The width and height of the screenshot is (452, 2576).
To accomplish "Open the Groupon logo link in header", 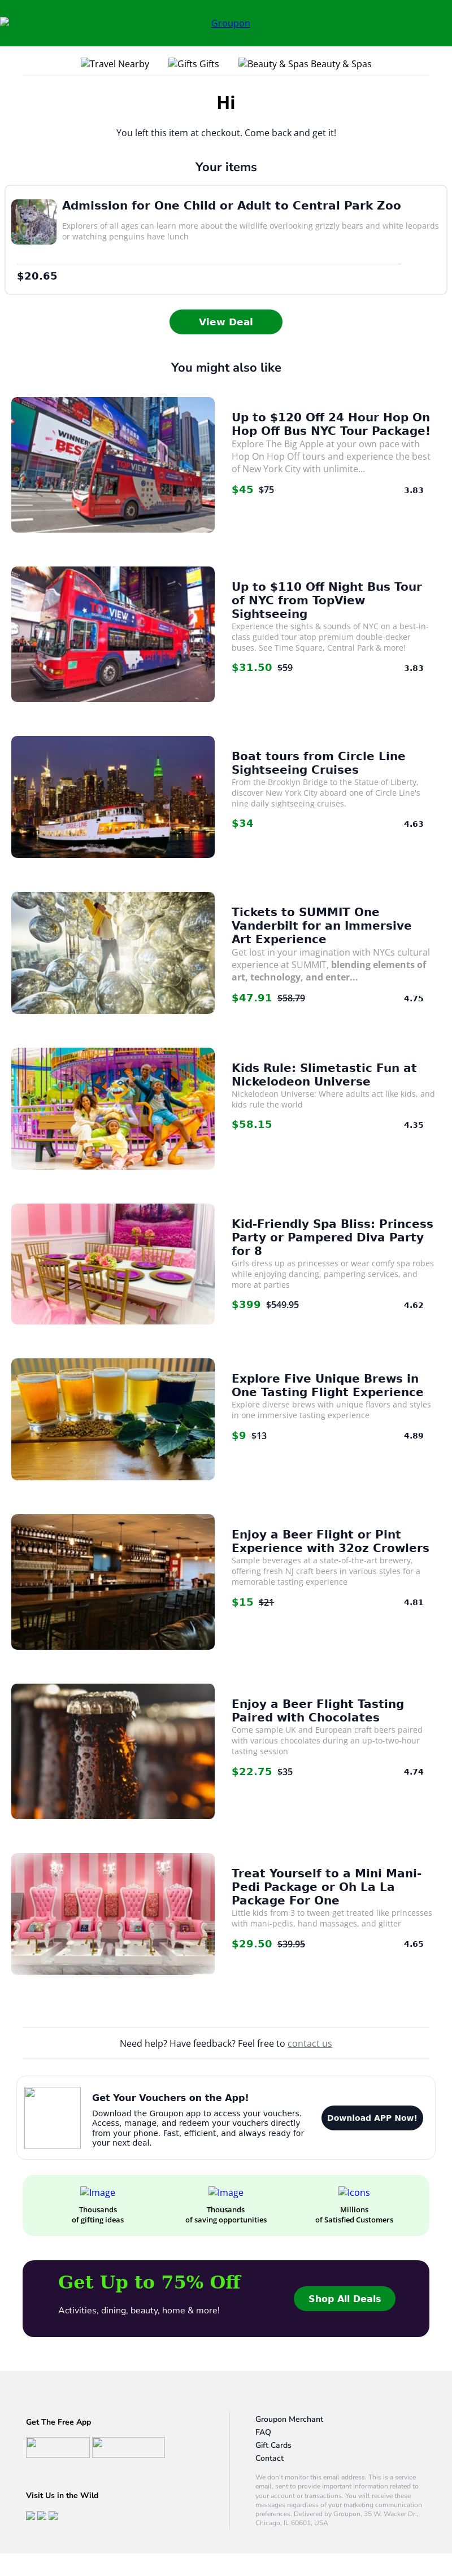I will [230, 23].
